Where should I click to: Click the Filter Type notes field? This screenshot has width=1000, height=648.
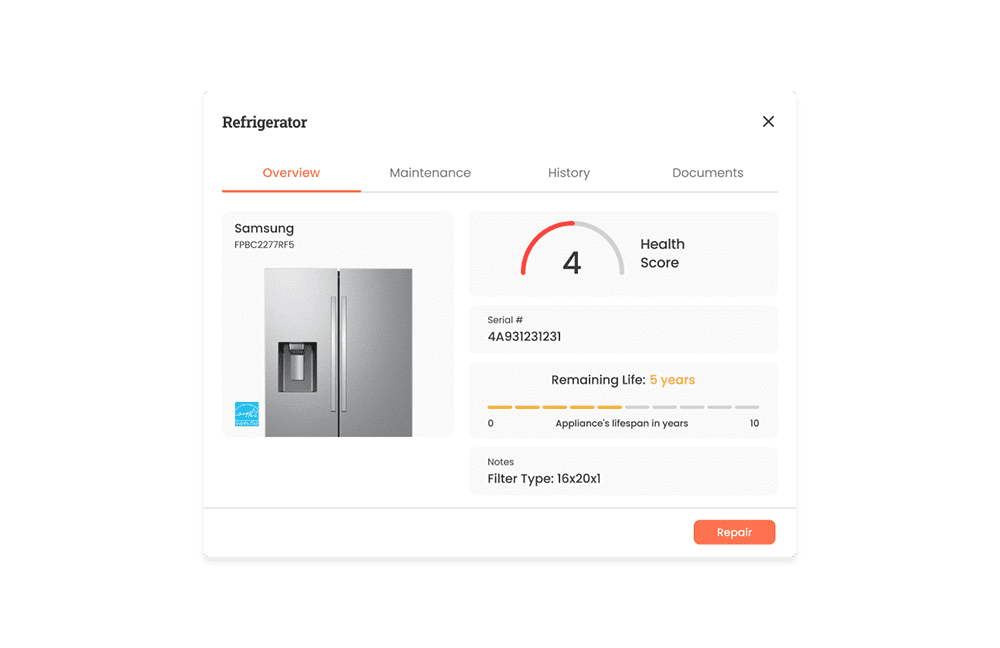(x=623, y=471)
